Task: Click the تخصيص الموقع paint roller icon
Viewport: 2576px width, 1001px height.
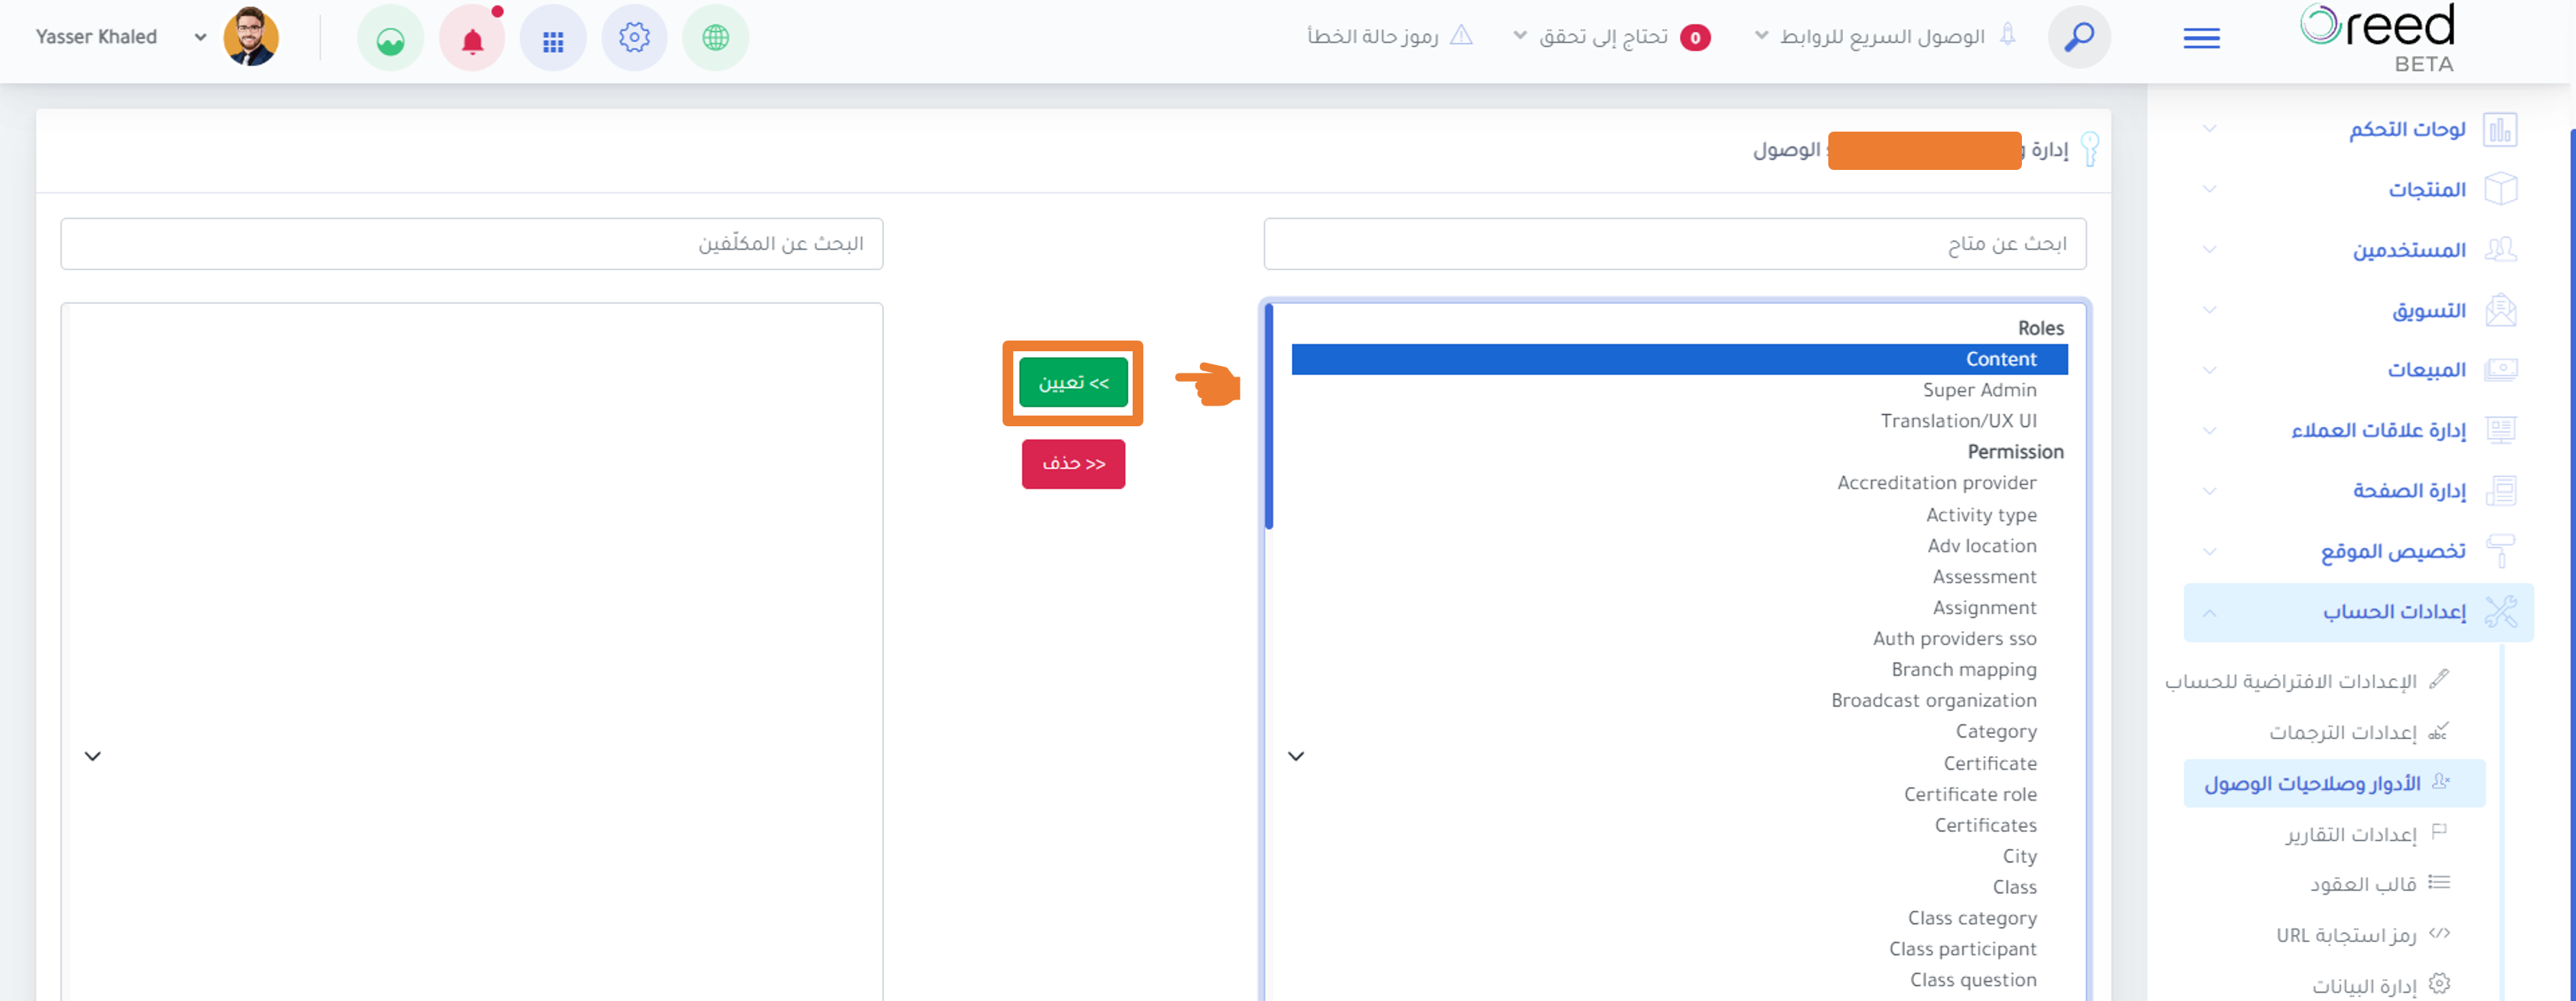Action: [x=2500, y=551]
